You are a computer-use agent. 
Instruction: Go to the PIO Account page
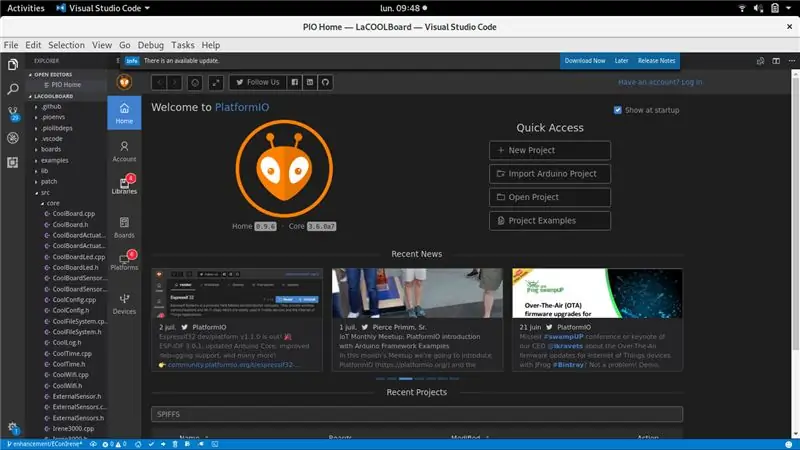[124, 151]
